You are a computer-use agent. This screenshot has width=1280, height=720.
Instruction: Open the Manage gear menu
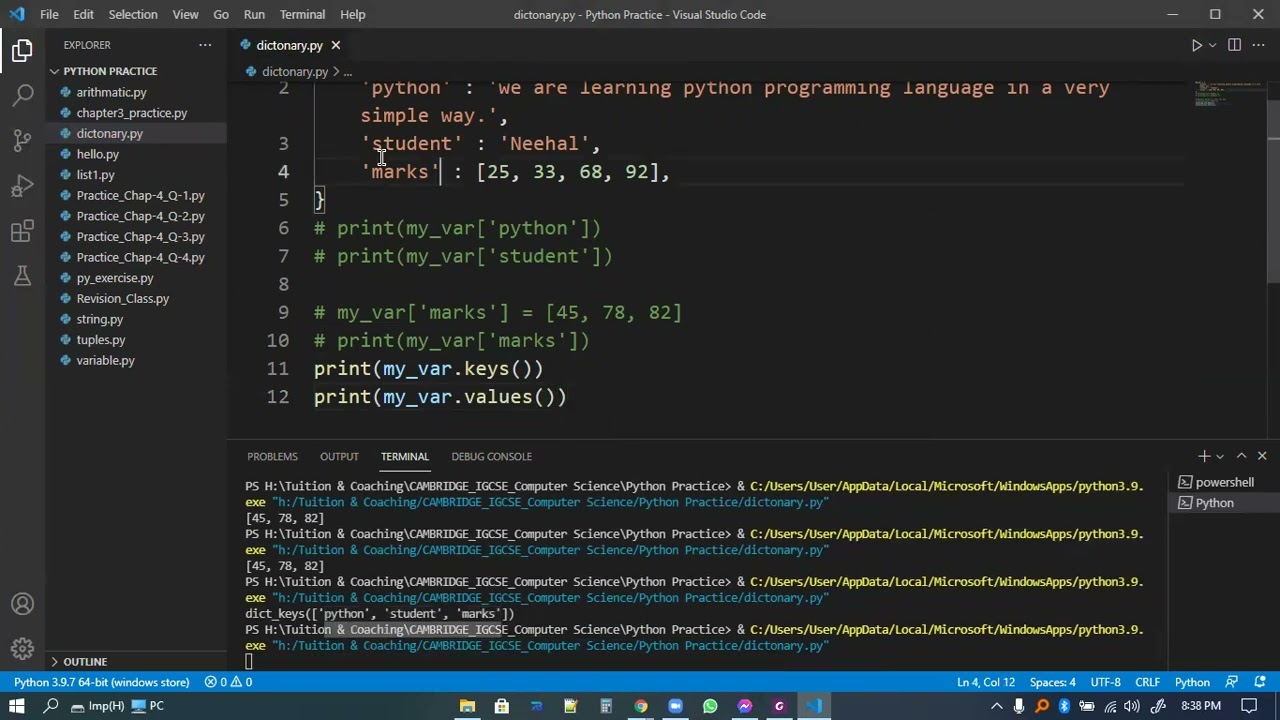[x=22, y=649]
